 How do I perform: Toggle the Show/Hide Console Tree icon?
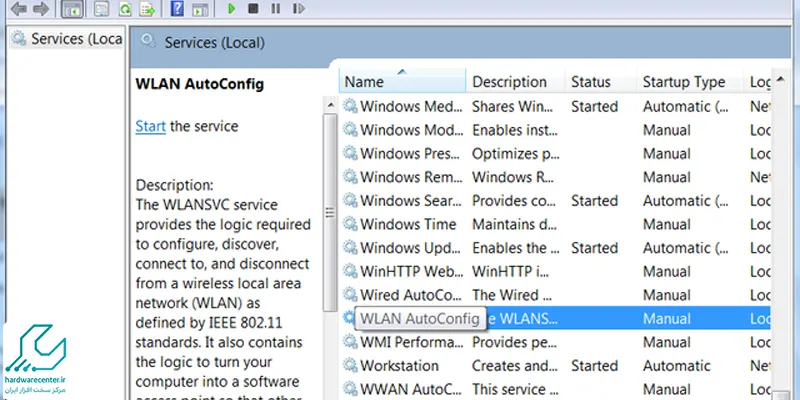tap(72, 9)
